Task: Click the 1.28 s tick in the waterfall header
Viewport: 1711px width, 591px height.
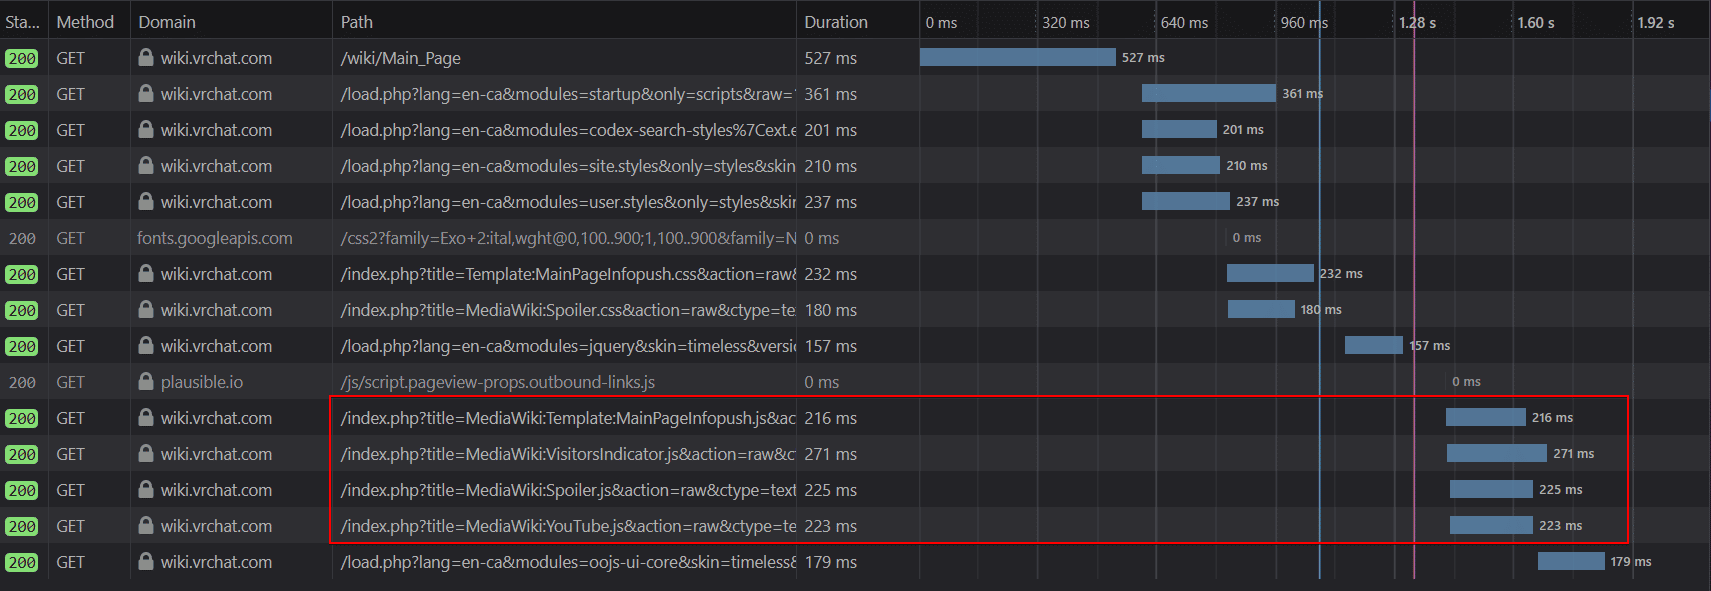Action: (x=1417, y=22)
